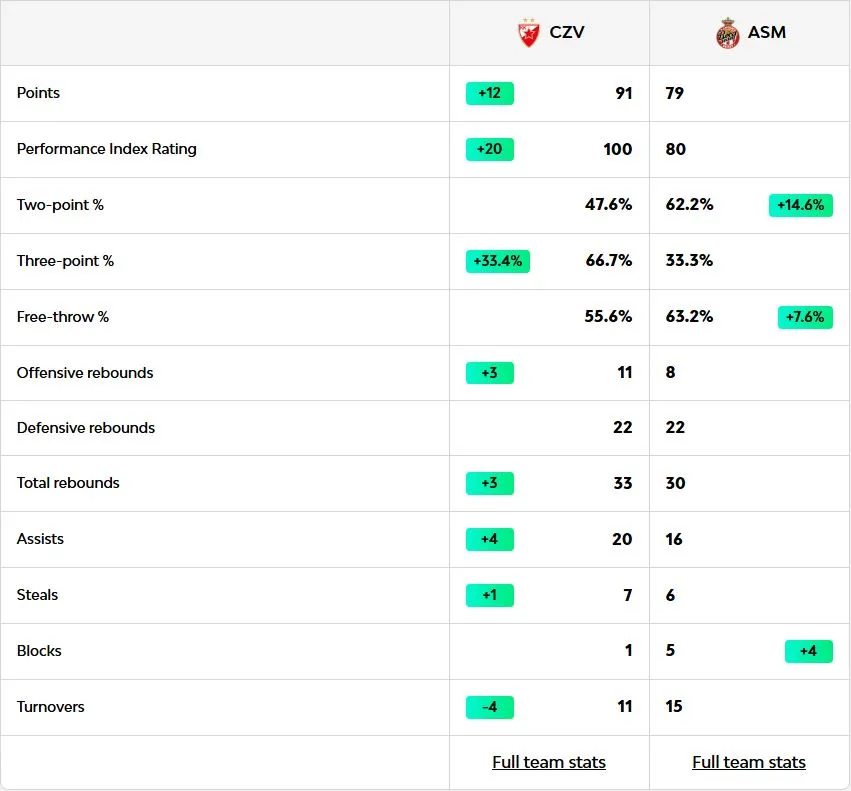Click the +4 assists badge
This screenshot has height=791, width=851.
pos(490,539)
